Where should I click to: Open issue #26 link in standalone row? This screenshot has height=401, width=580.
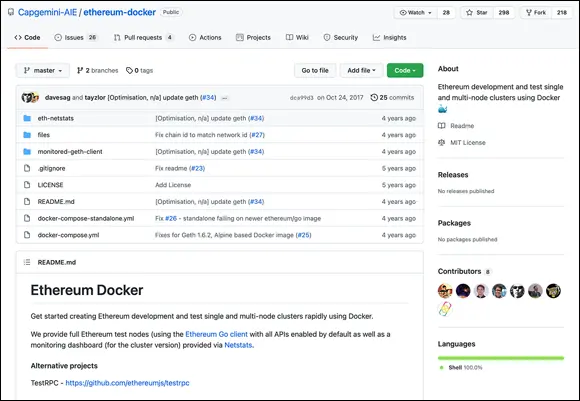coord(171,218)
